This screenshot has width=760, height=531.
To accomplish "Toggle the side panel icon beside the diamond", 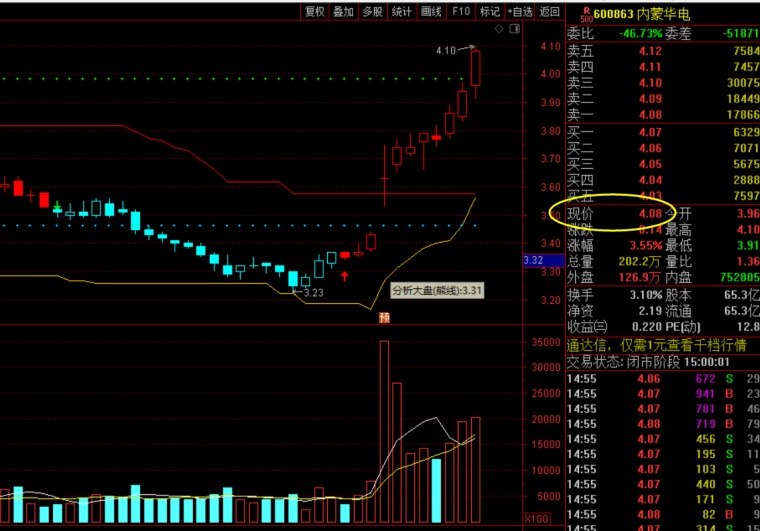I will click(515, 29).
